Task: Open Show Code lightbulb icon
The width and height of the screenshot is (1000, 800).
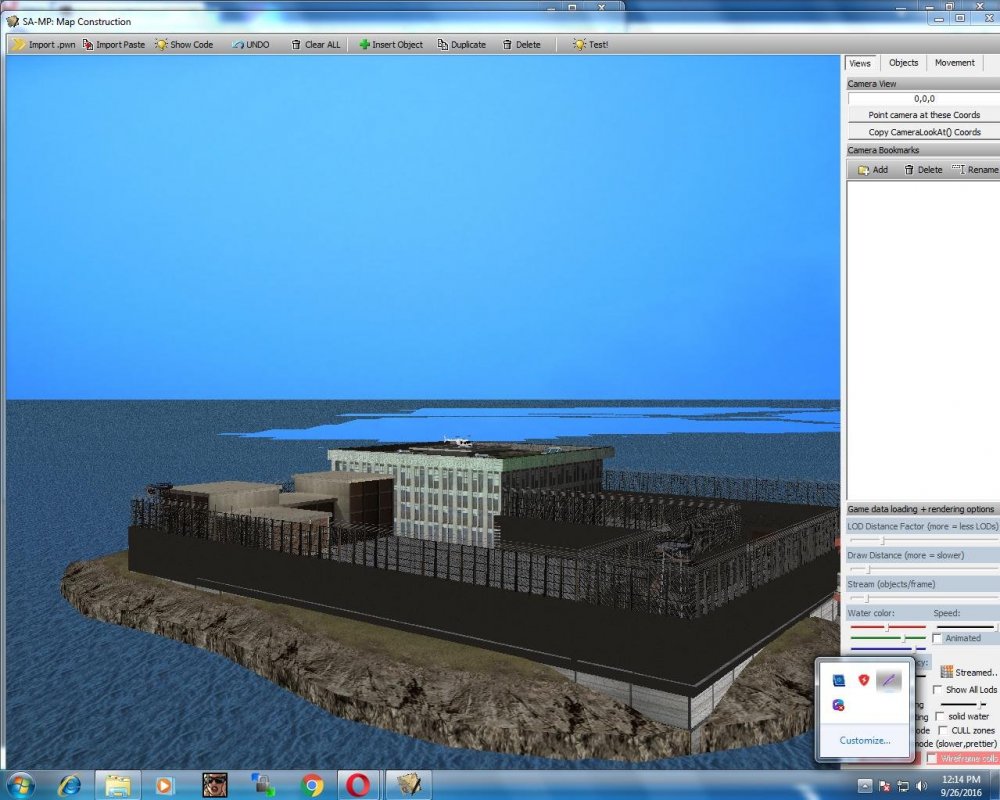Action: click(161, 45)
